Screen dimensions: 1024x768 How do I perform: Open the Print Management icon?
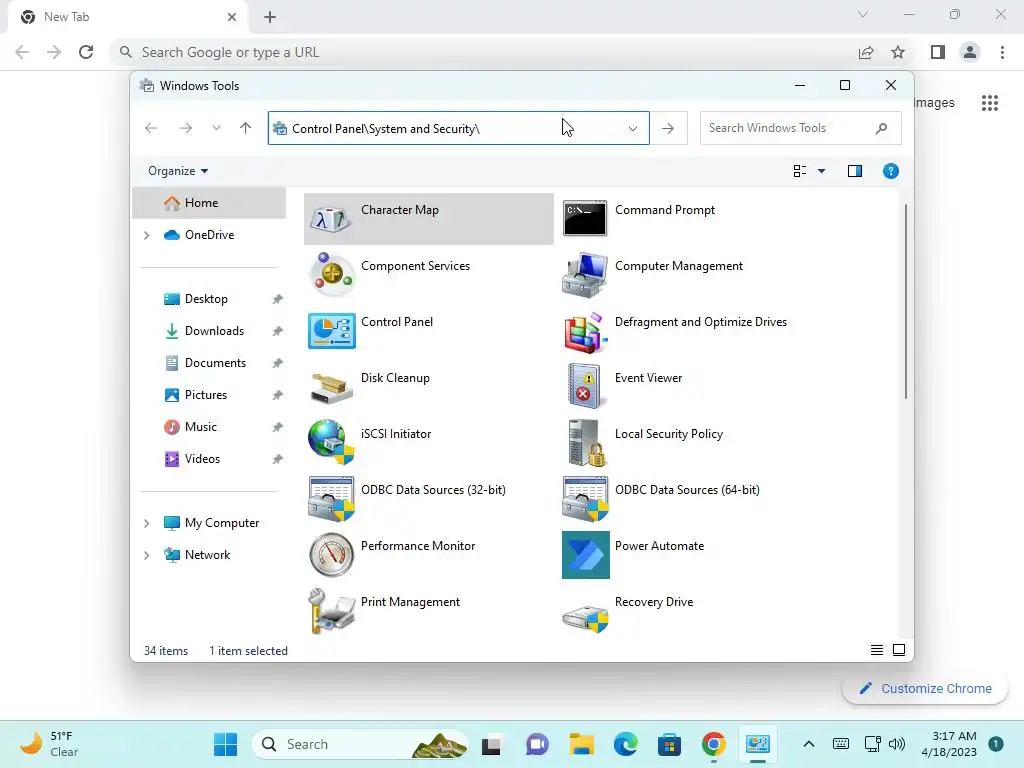(331, 611)
